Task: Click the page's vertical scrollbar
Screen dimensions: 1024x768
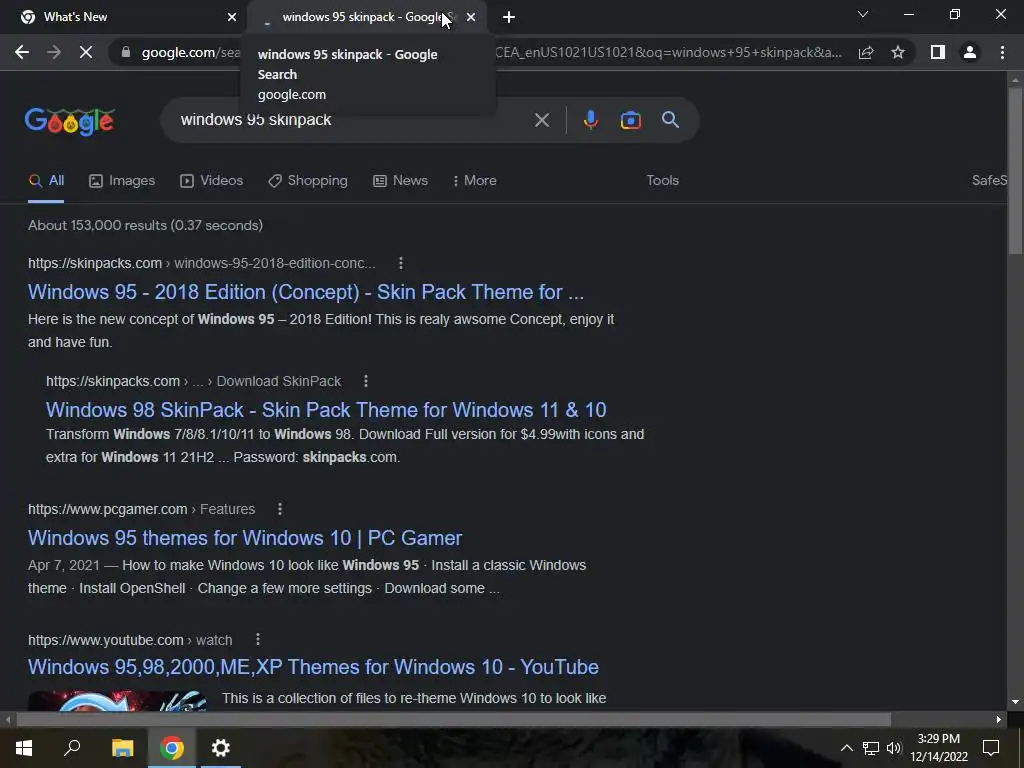Action: click(x=1015, y=170)
